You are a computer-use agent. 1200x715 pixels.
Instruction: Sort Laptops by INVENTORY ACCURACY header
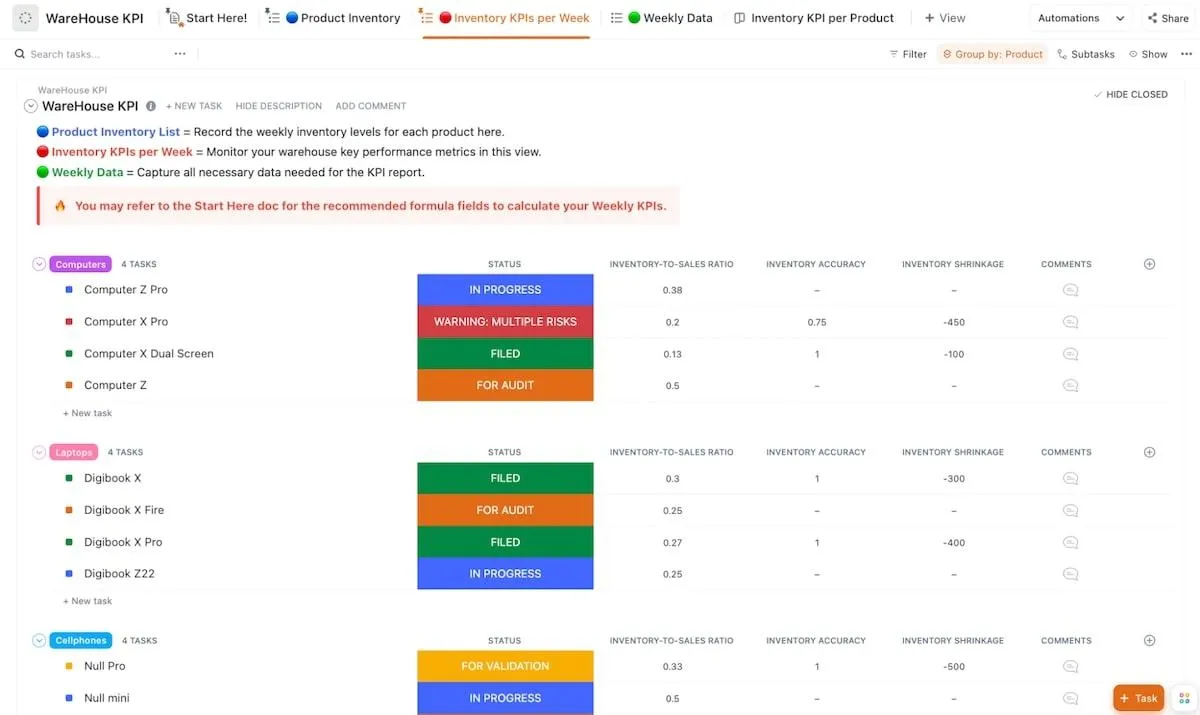click(x=816, y=452)
